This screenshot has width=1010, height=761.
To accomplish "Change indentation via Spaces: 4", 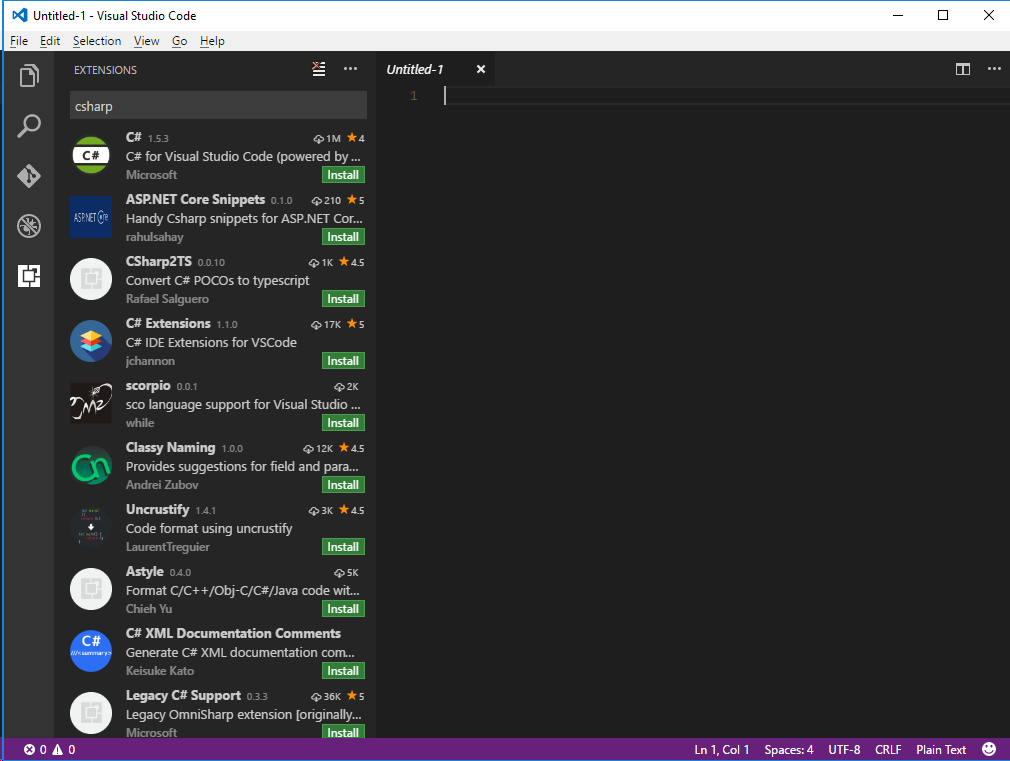I will [788, 749].
